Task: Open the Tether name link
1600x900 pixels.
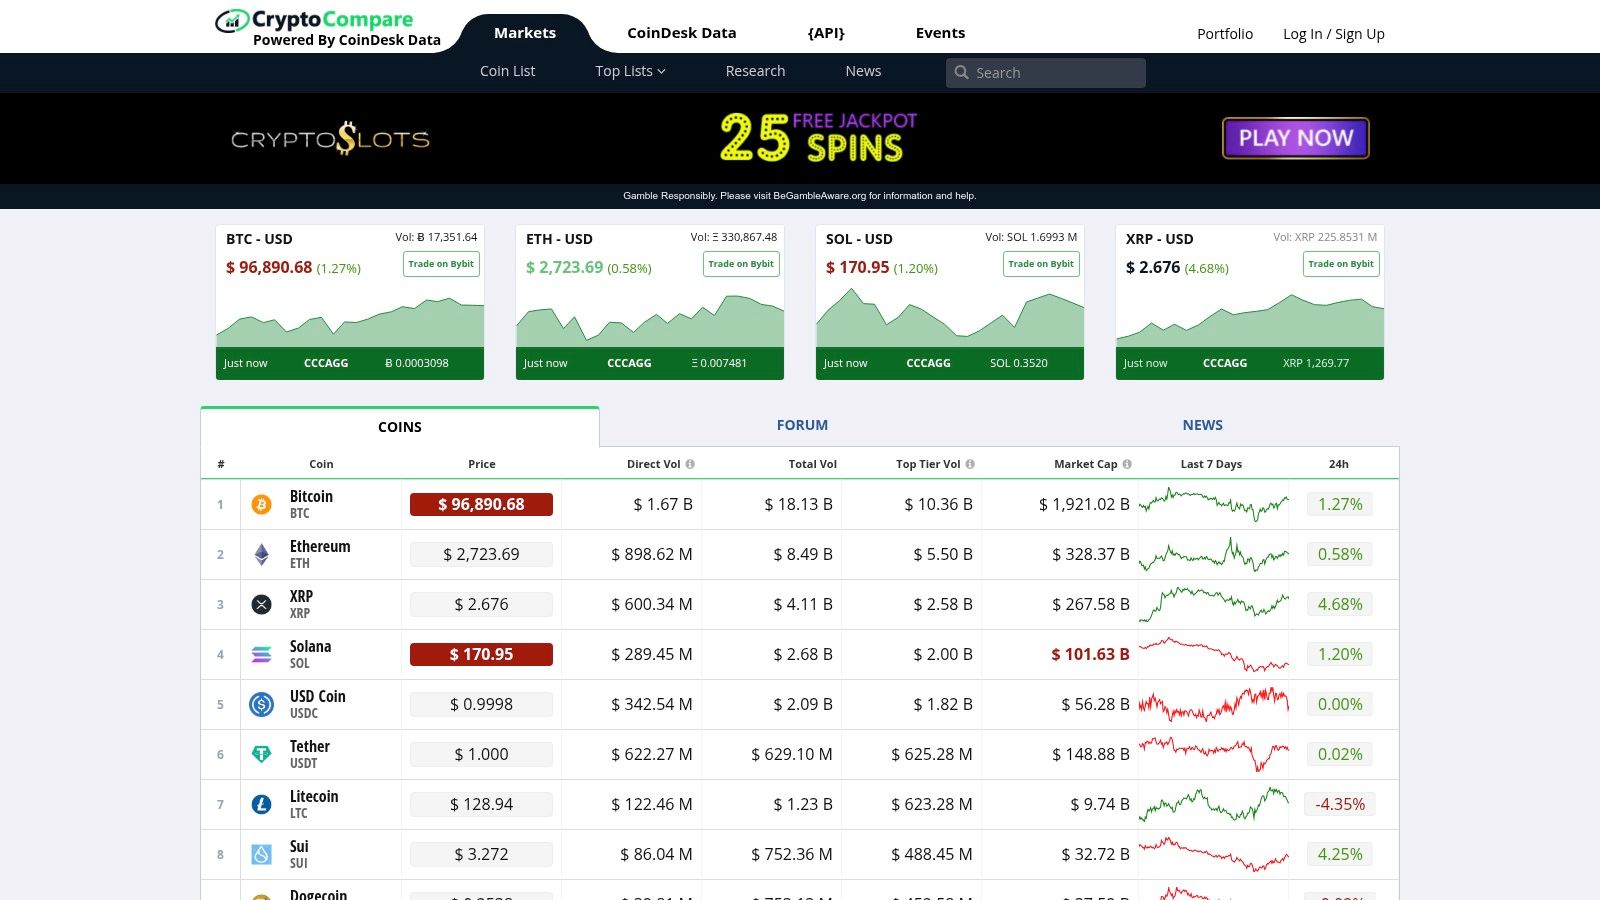Action: click(310, 747)
